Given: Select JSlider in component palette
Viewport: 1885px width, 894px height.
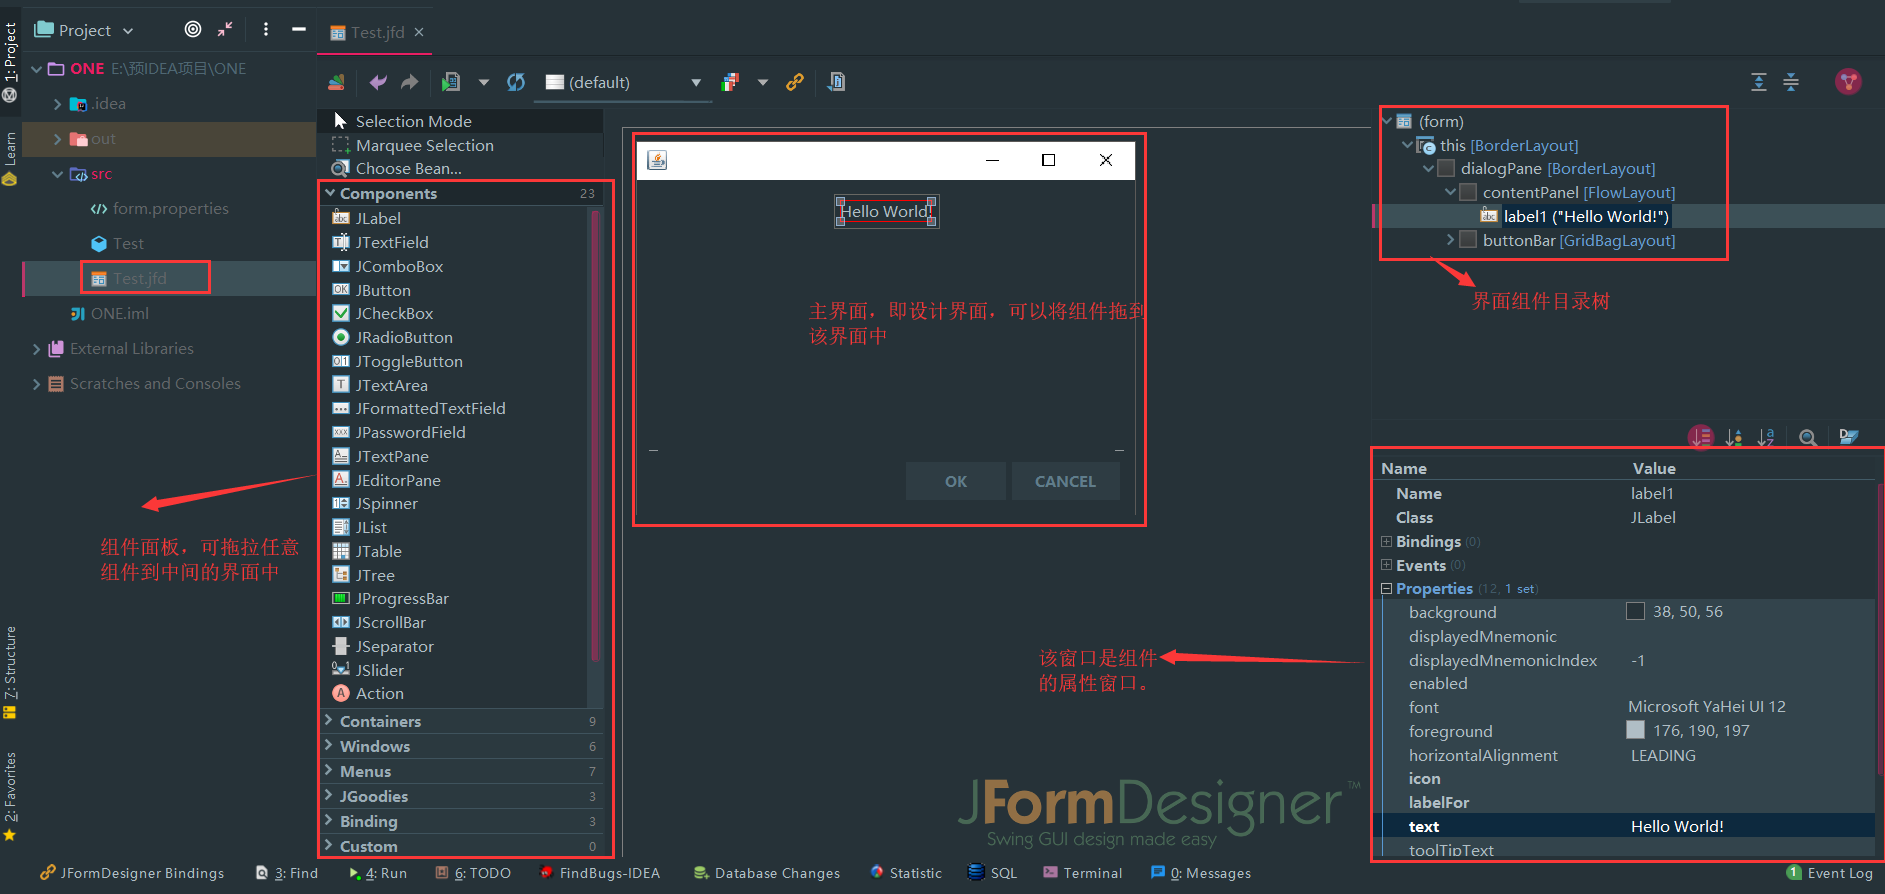Looking at the screenshot, I should pyautogui.click(x=368, y=670).
